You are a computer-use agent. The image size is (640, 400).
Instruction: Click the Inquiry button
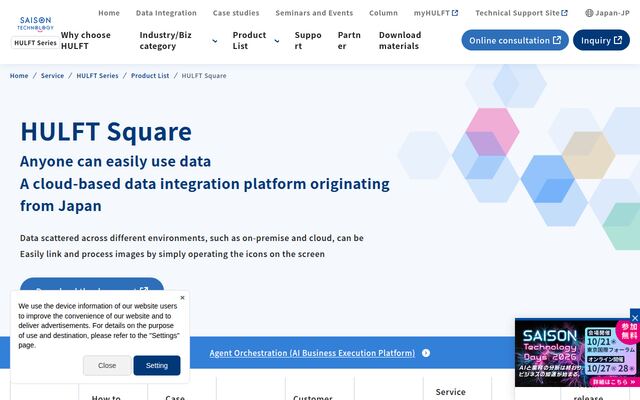pos(601,40)
